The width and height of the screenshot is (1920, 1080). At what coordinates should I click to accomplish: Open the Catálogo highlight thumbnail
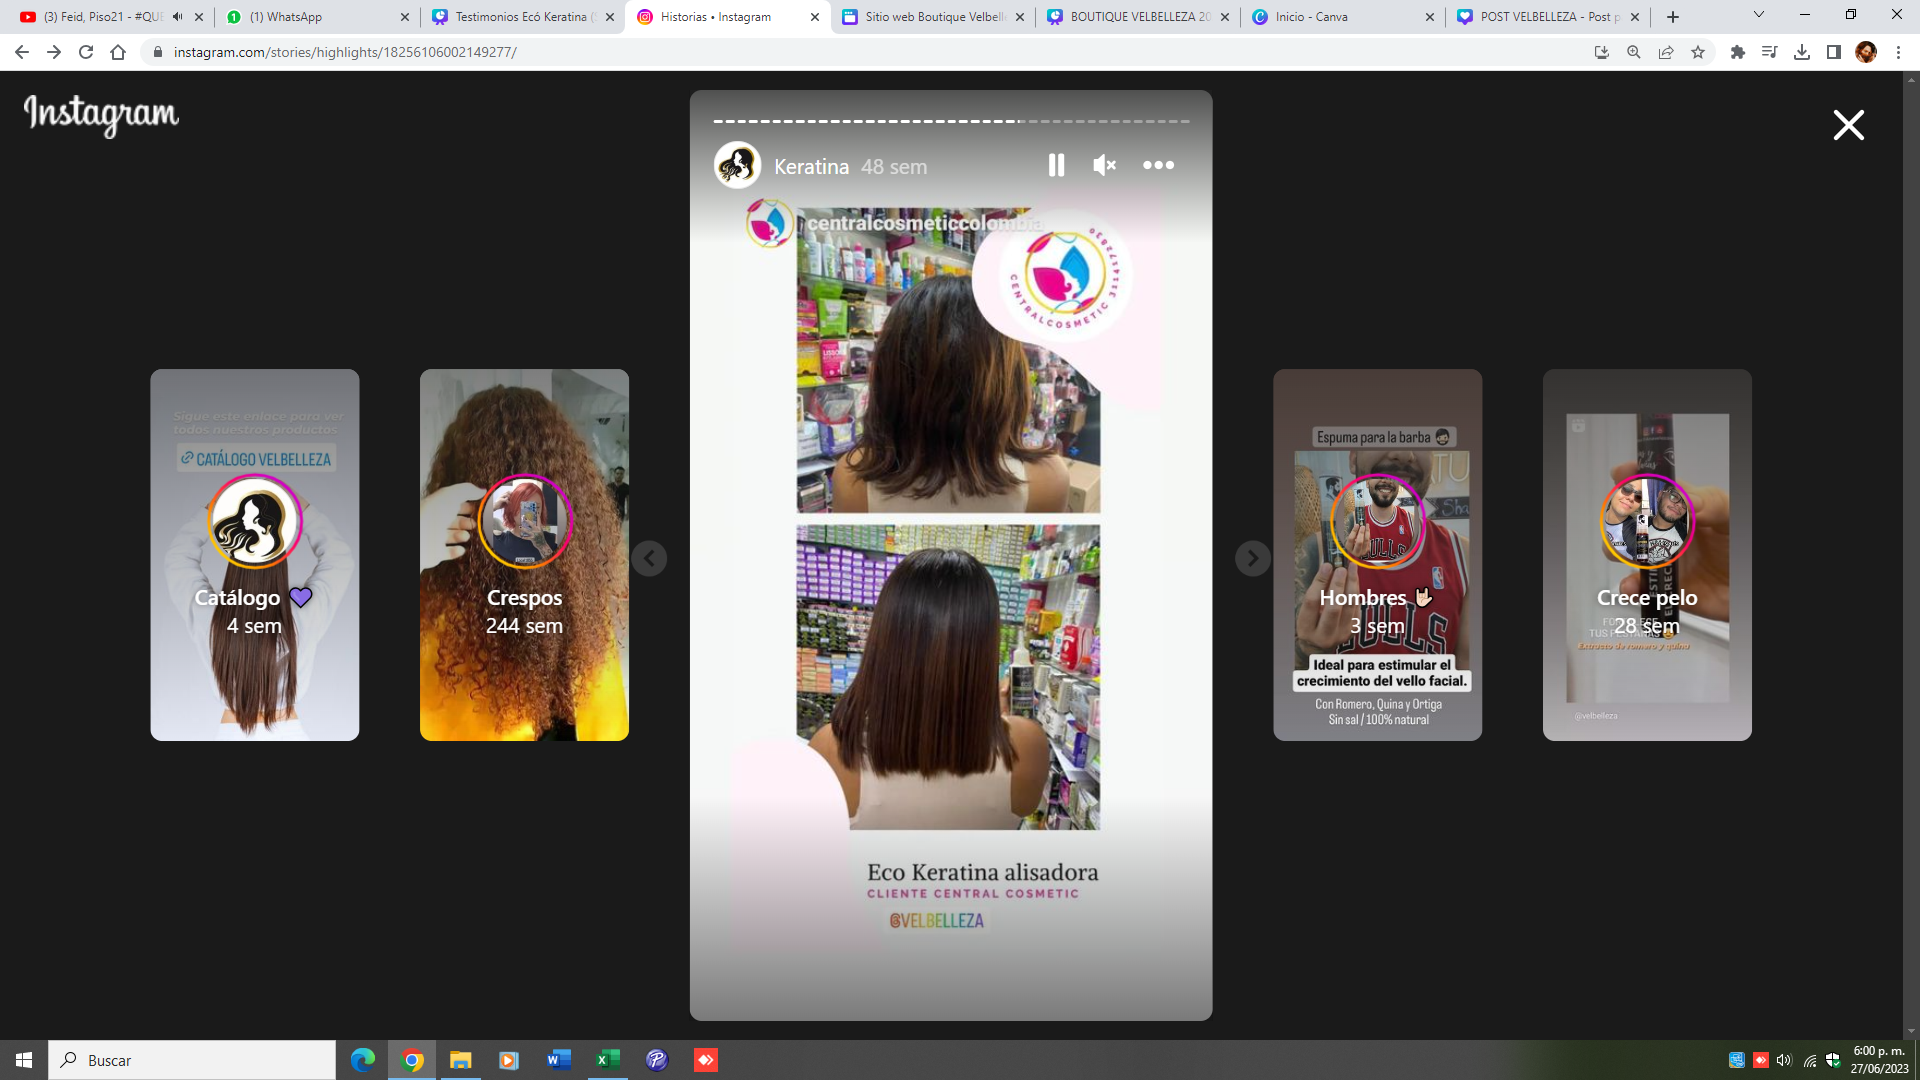click(254, 554)
